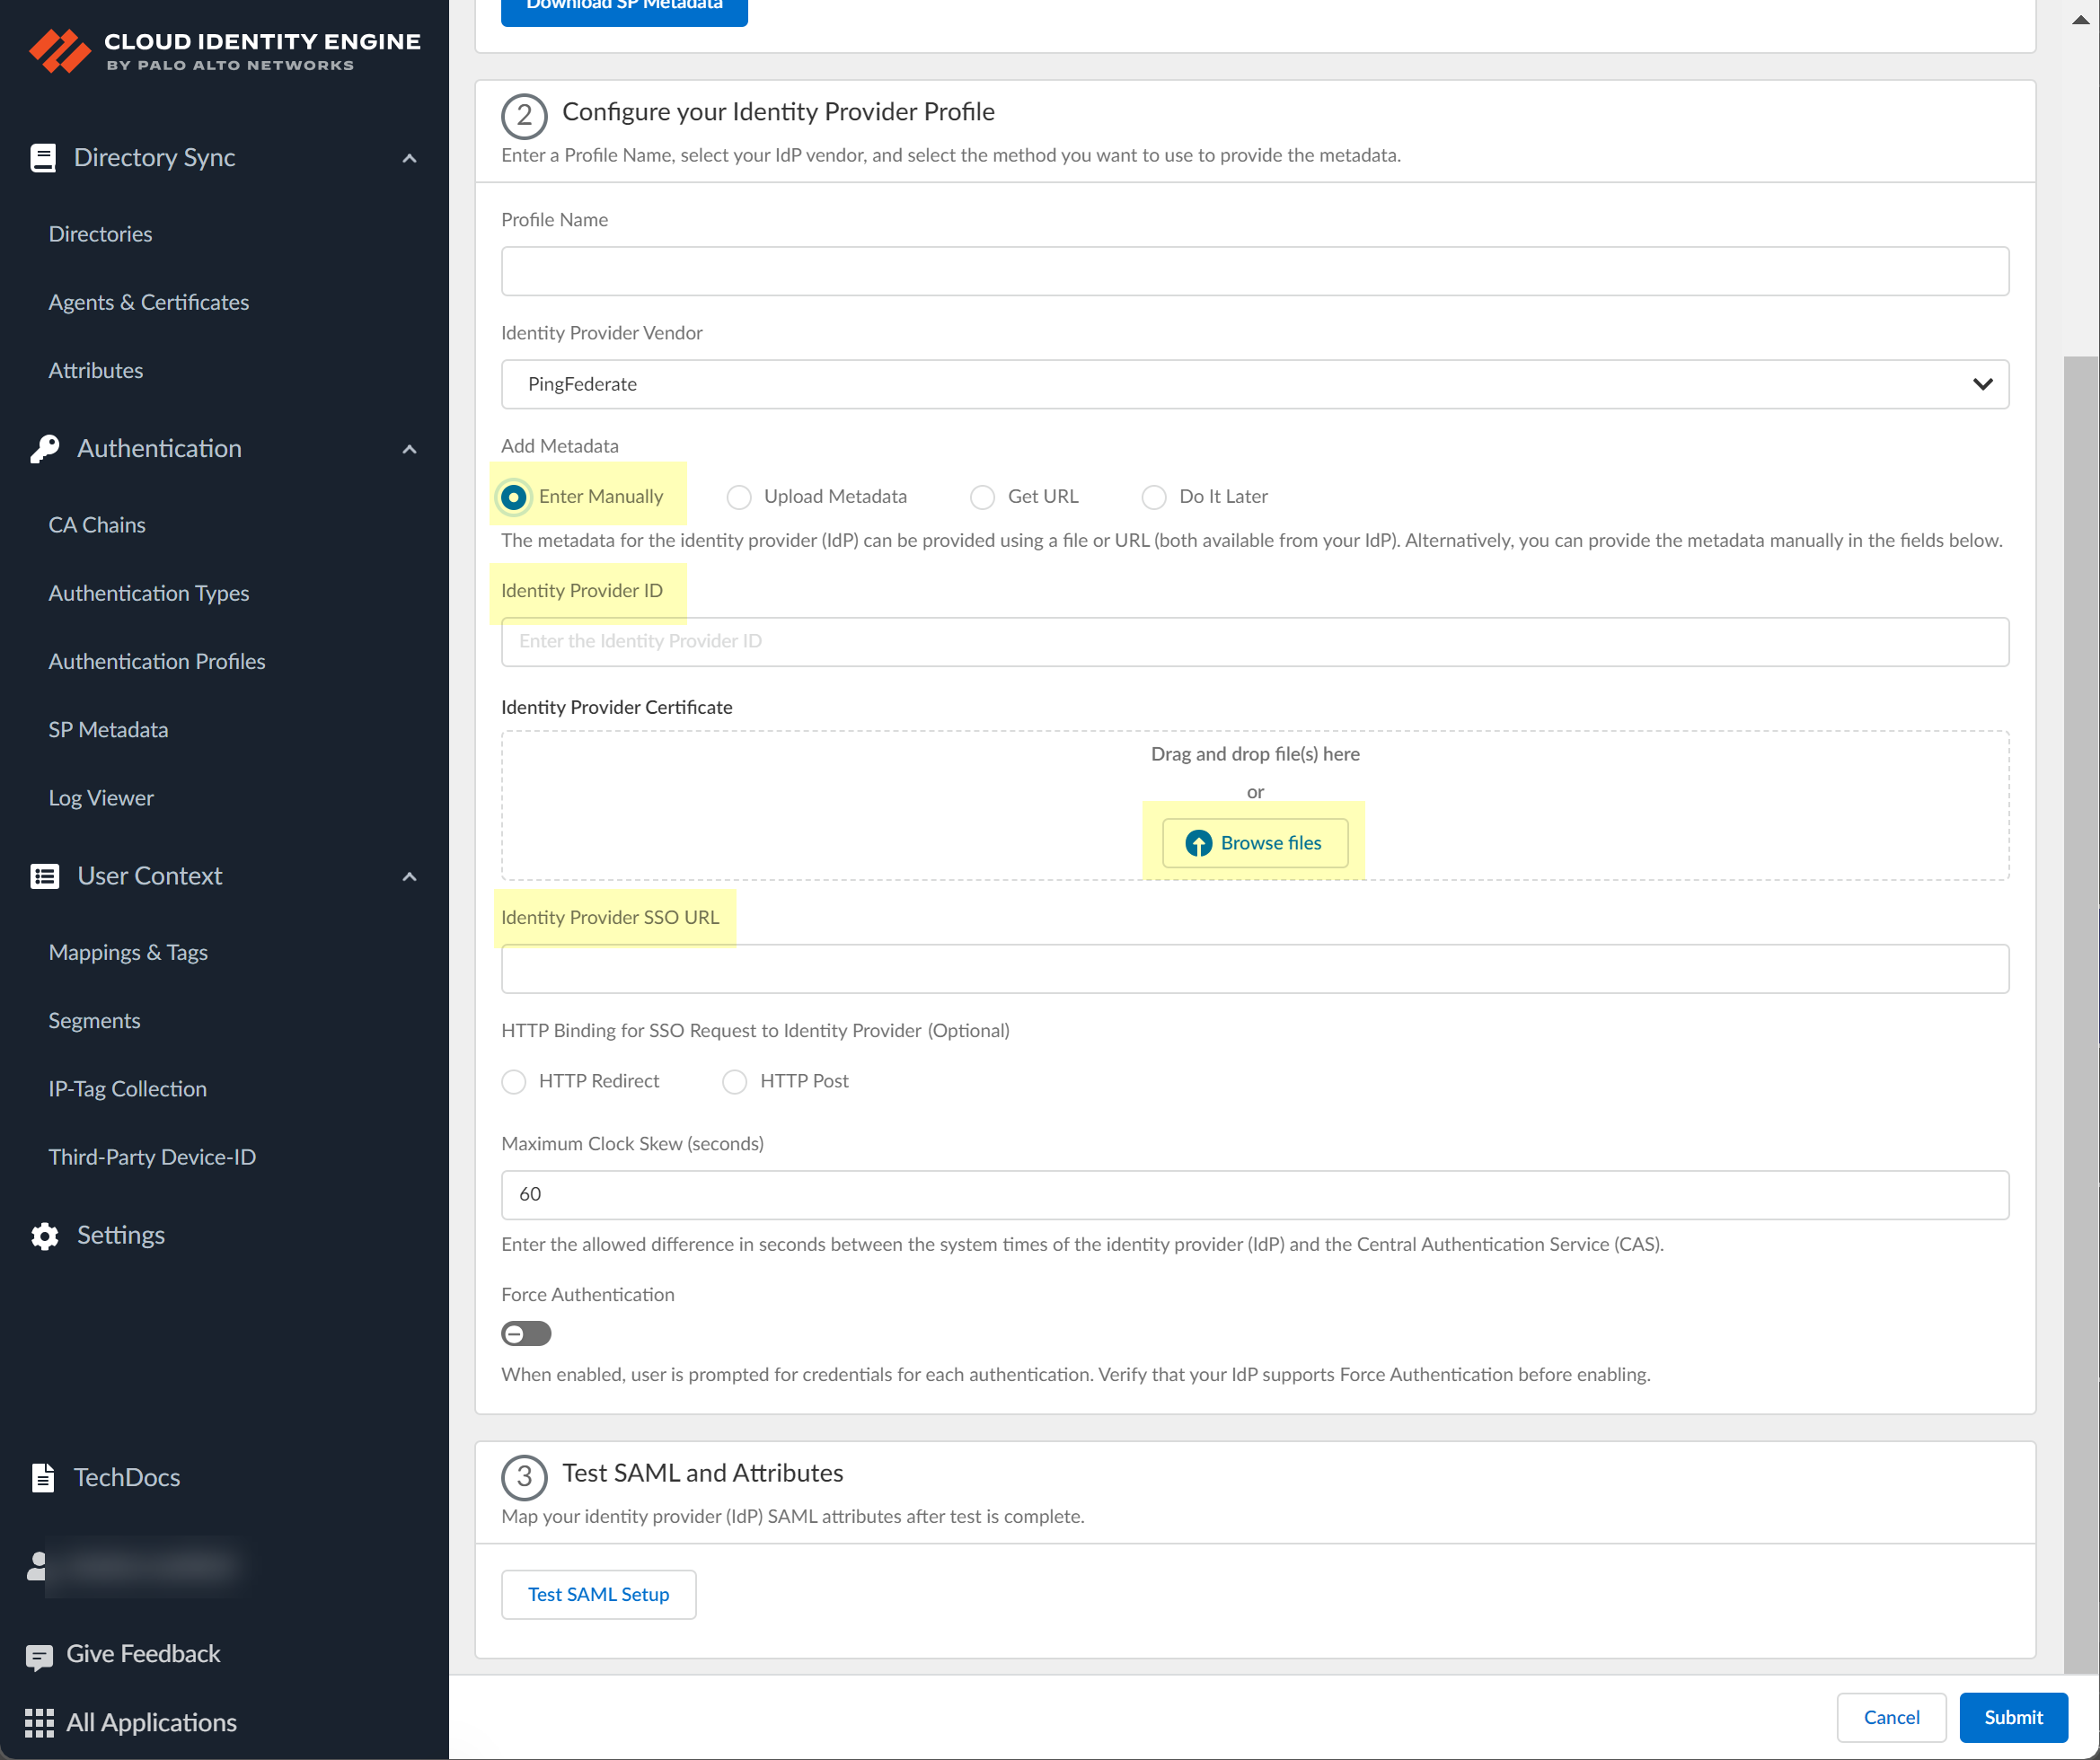Enable the Force Authentication toggle
2100x1760 pixels.
click(x=526, y=1334)
